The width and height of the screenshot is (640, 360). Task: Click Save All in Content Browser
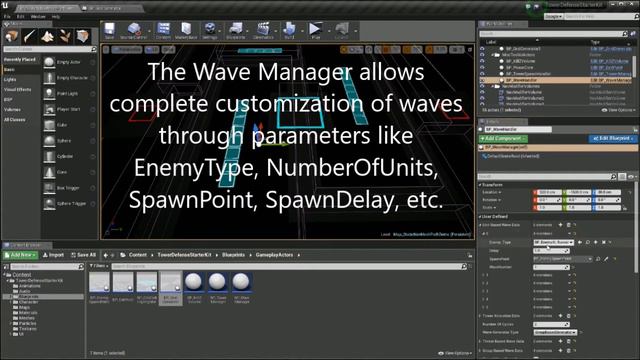[84, 255]
